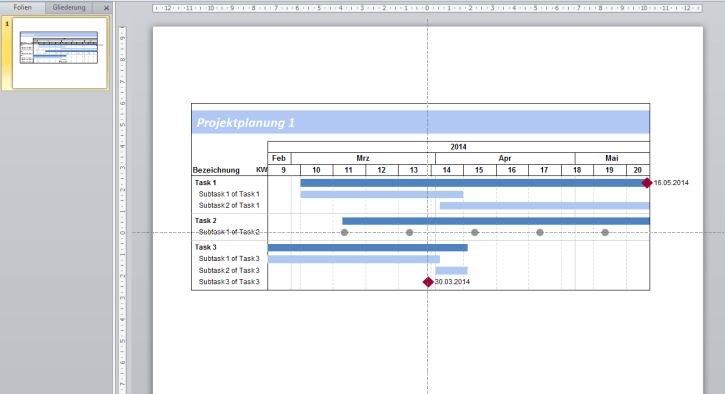Click the vertical ruler beside the slide

(123, 209)
